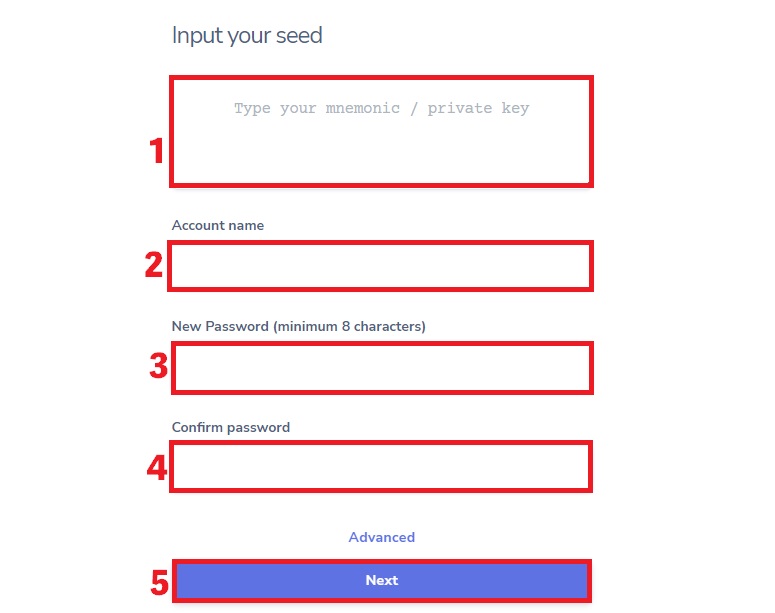Viewport: 775px width, 613px height.
Task: Expand the Advanced settings section
Action: [382, 537]
